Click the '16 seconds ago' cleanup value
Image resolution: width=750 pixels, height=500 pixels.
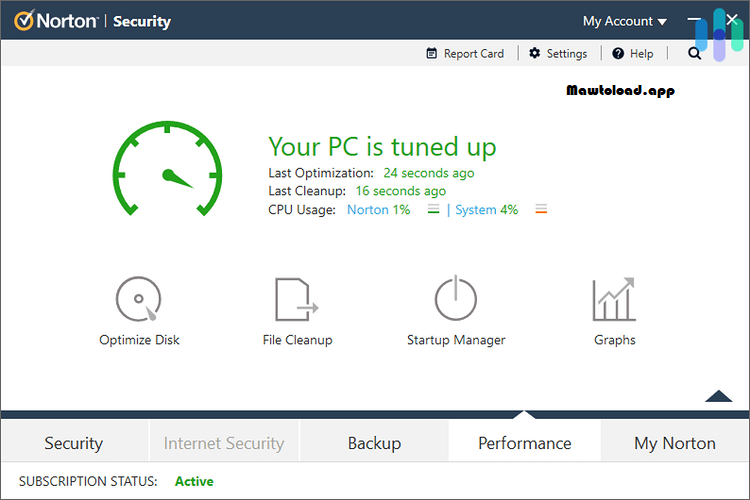400,191
